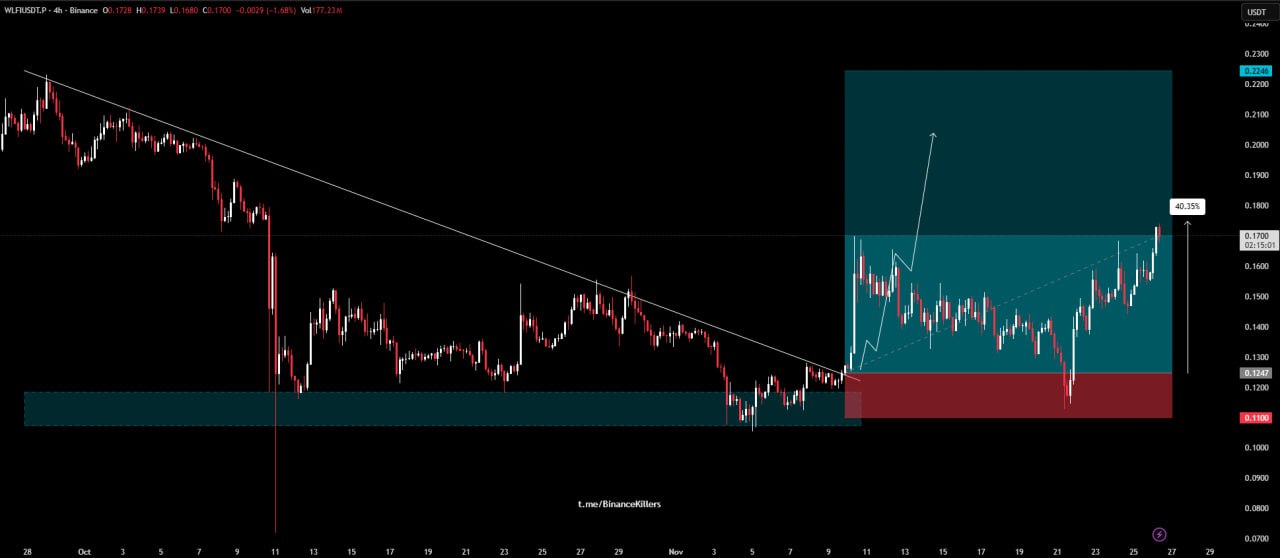This screenshot has width=1280, height=558.
Task: Click the t.me/BinanceKillers watermark link
Action: [x=619, y=504]
